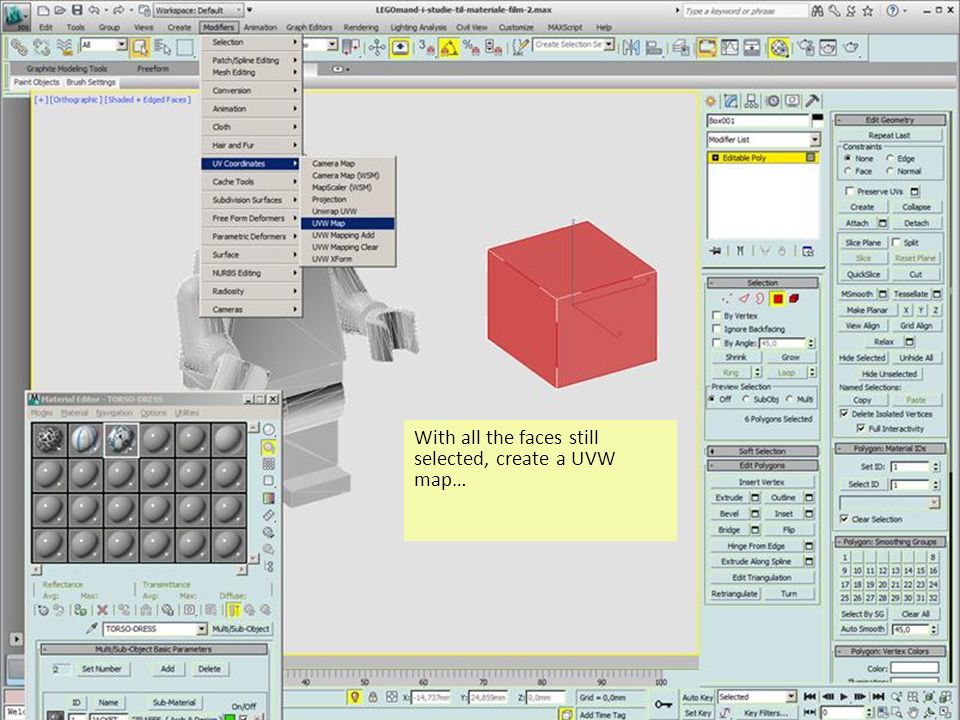Click Hide Unselected button
960x720 pixels.
coord(889,373)
